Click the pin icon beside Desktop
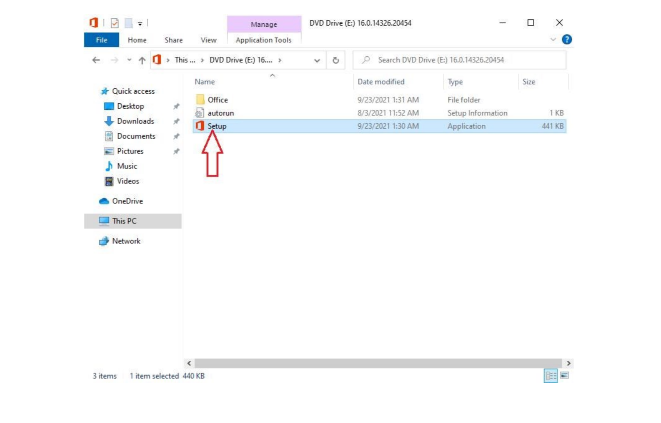Viewport: 661px width, 423px height. pos(176,106)
